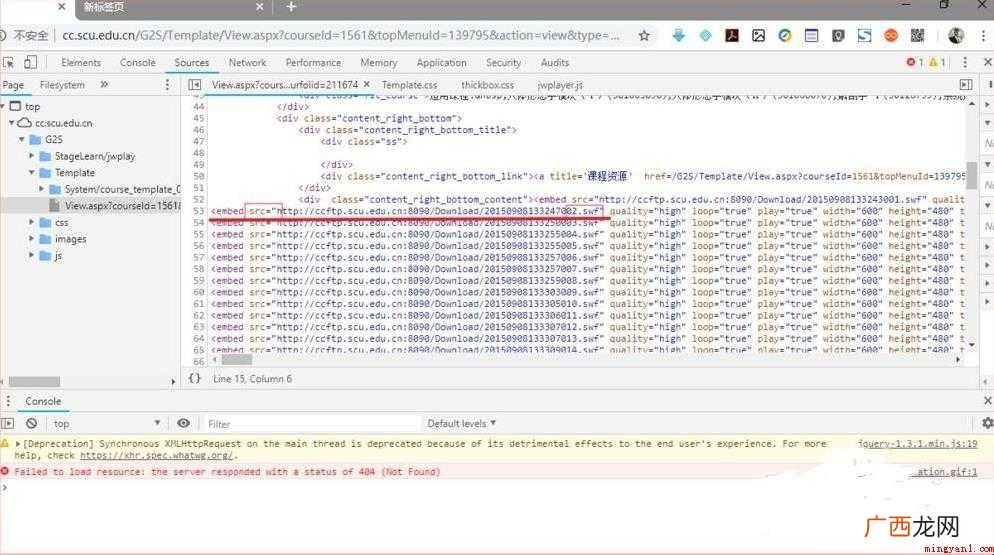
Task: Open the console drawer three-dot menu
Action: [x=8, y=401]
